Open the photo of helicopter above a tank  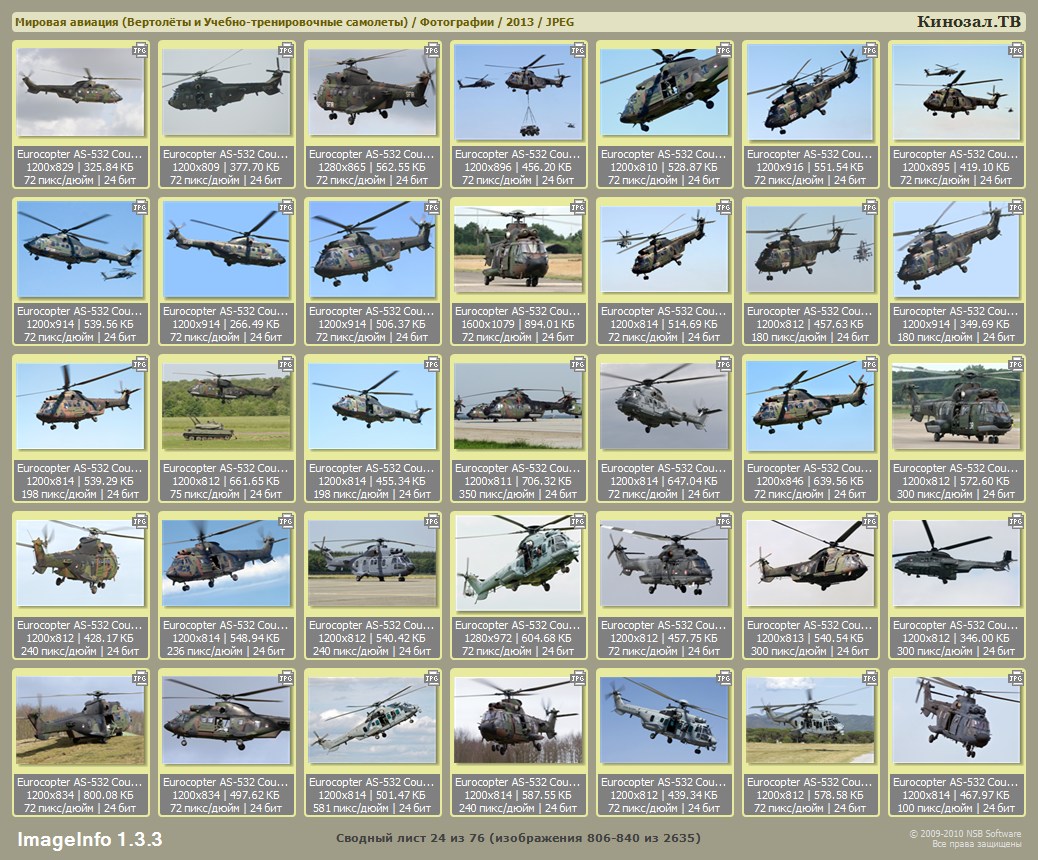225,406
